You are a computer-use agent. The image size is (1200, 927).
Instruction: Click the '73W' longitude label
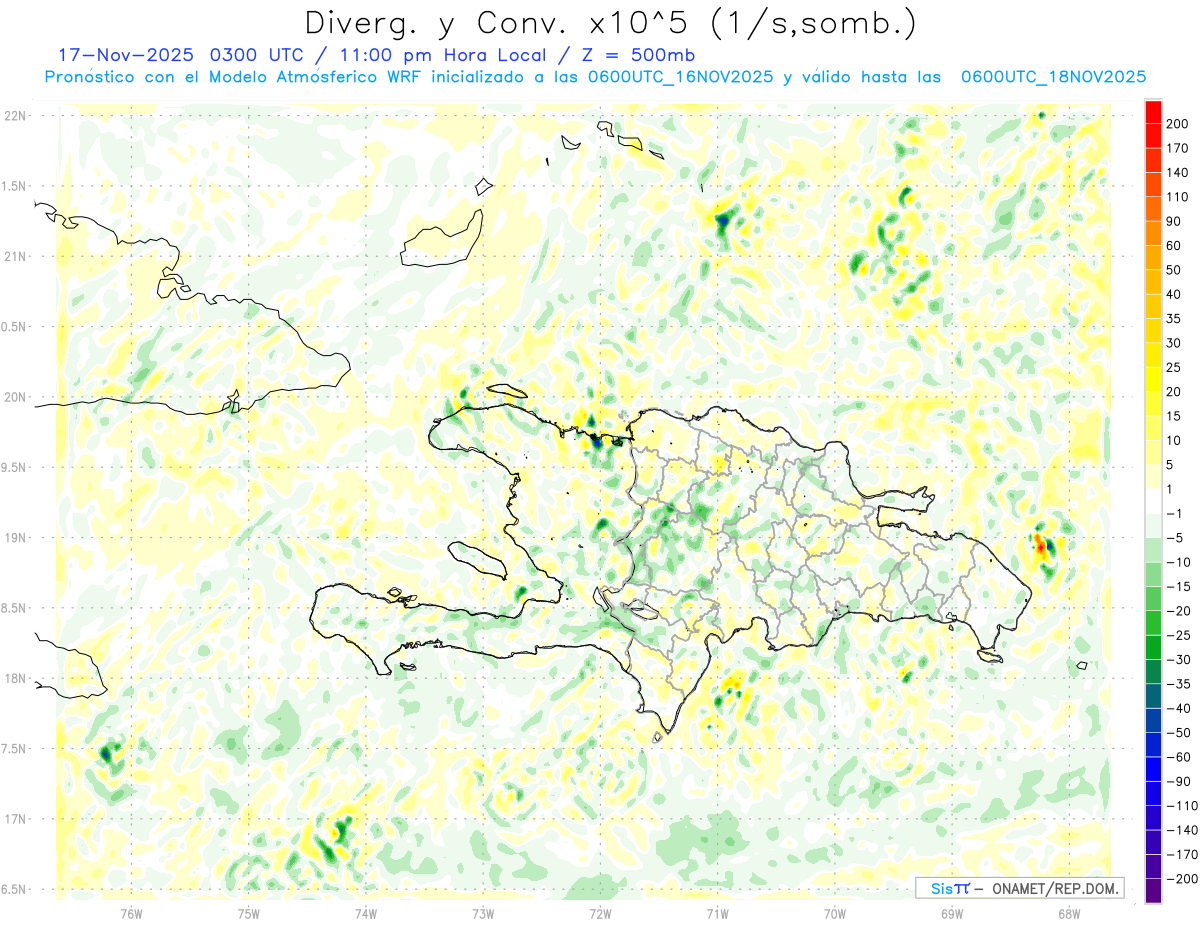pos(483,913)
